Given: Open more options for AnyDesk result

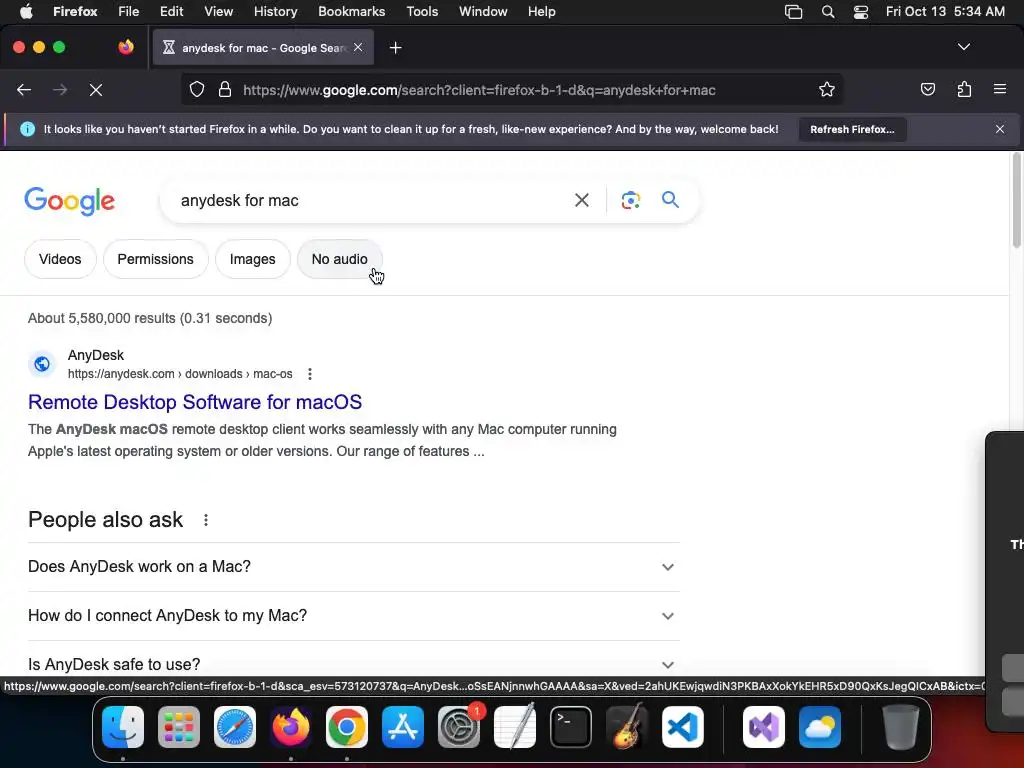Looking at the screenshot, I should pyautogui.click(x=310, y=374).
